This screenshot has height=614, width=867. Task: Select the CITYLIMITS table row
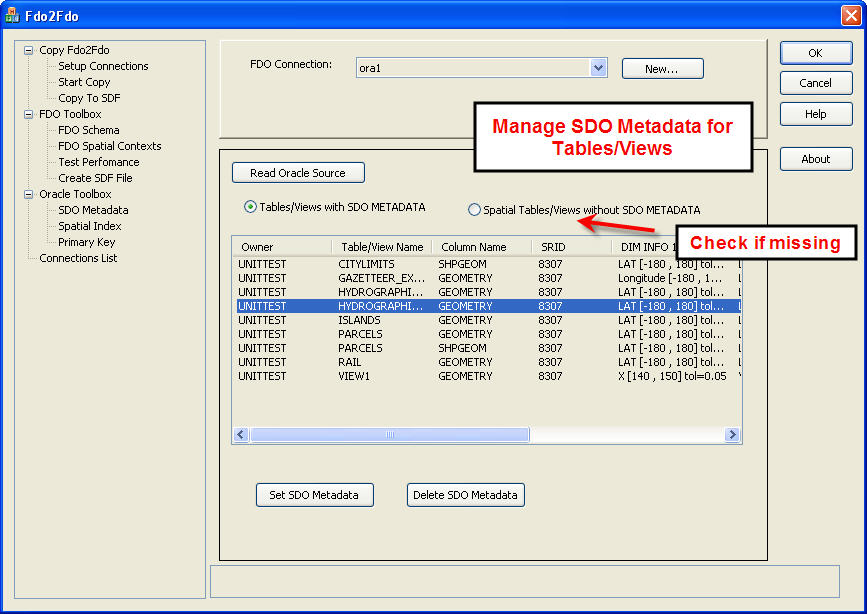click(x=488, y=264)
